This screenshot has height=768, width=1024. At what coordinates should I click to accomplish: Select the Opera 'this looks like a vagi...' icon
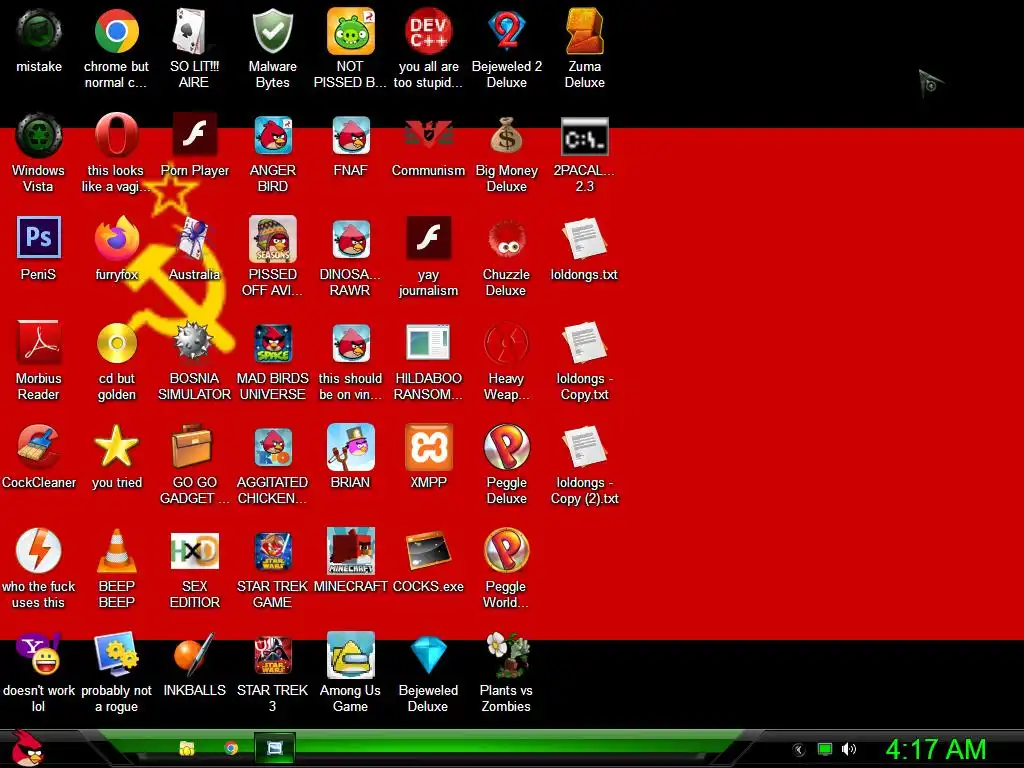point(116,135)
